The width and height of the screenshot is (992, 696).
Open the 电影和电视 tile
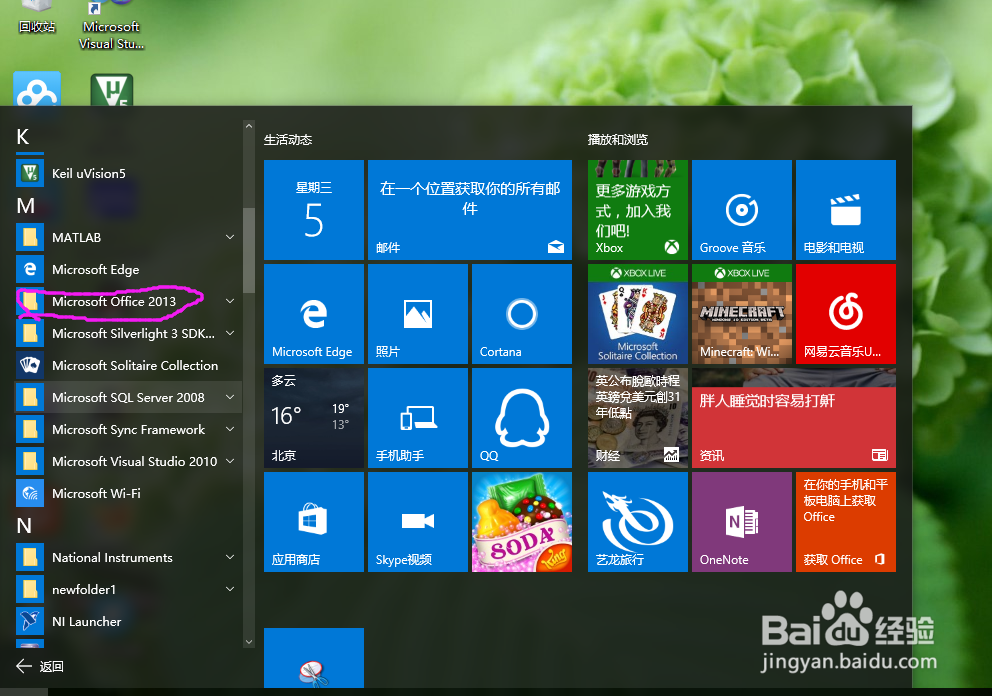pyautogui.click(x=845, y=209)
